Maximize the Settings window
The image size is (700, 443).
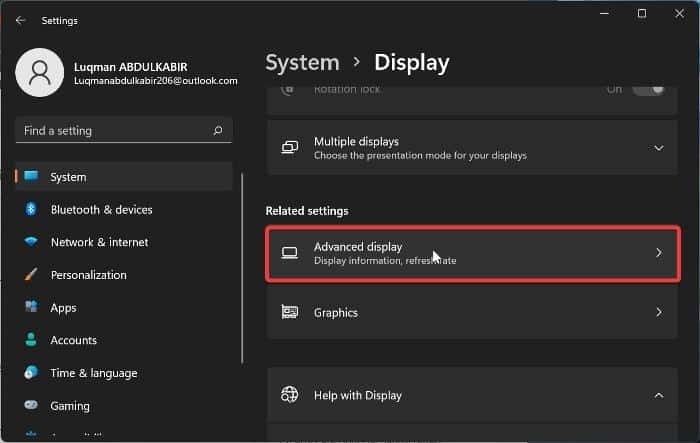(642, 14)
